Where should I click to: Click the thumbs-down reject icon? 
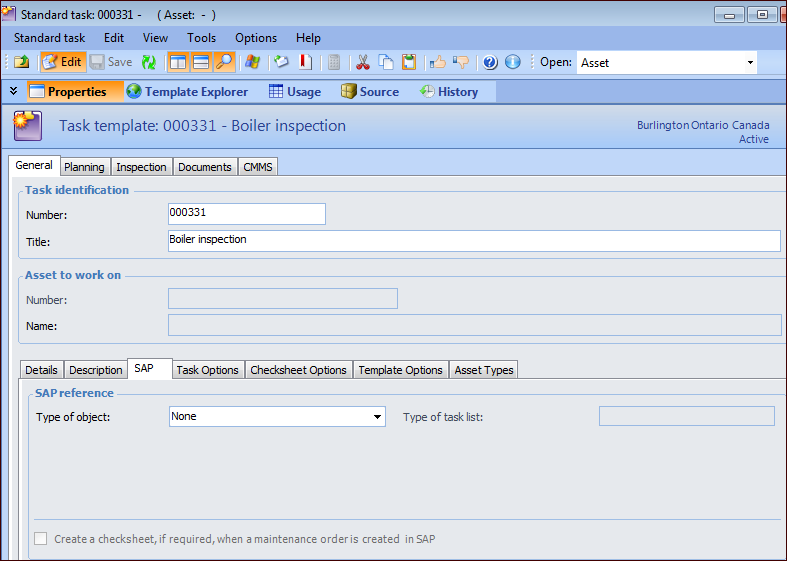[x=461, y=62]
